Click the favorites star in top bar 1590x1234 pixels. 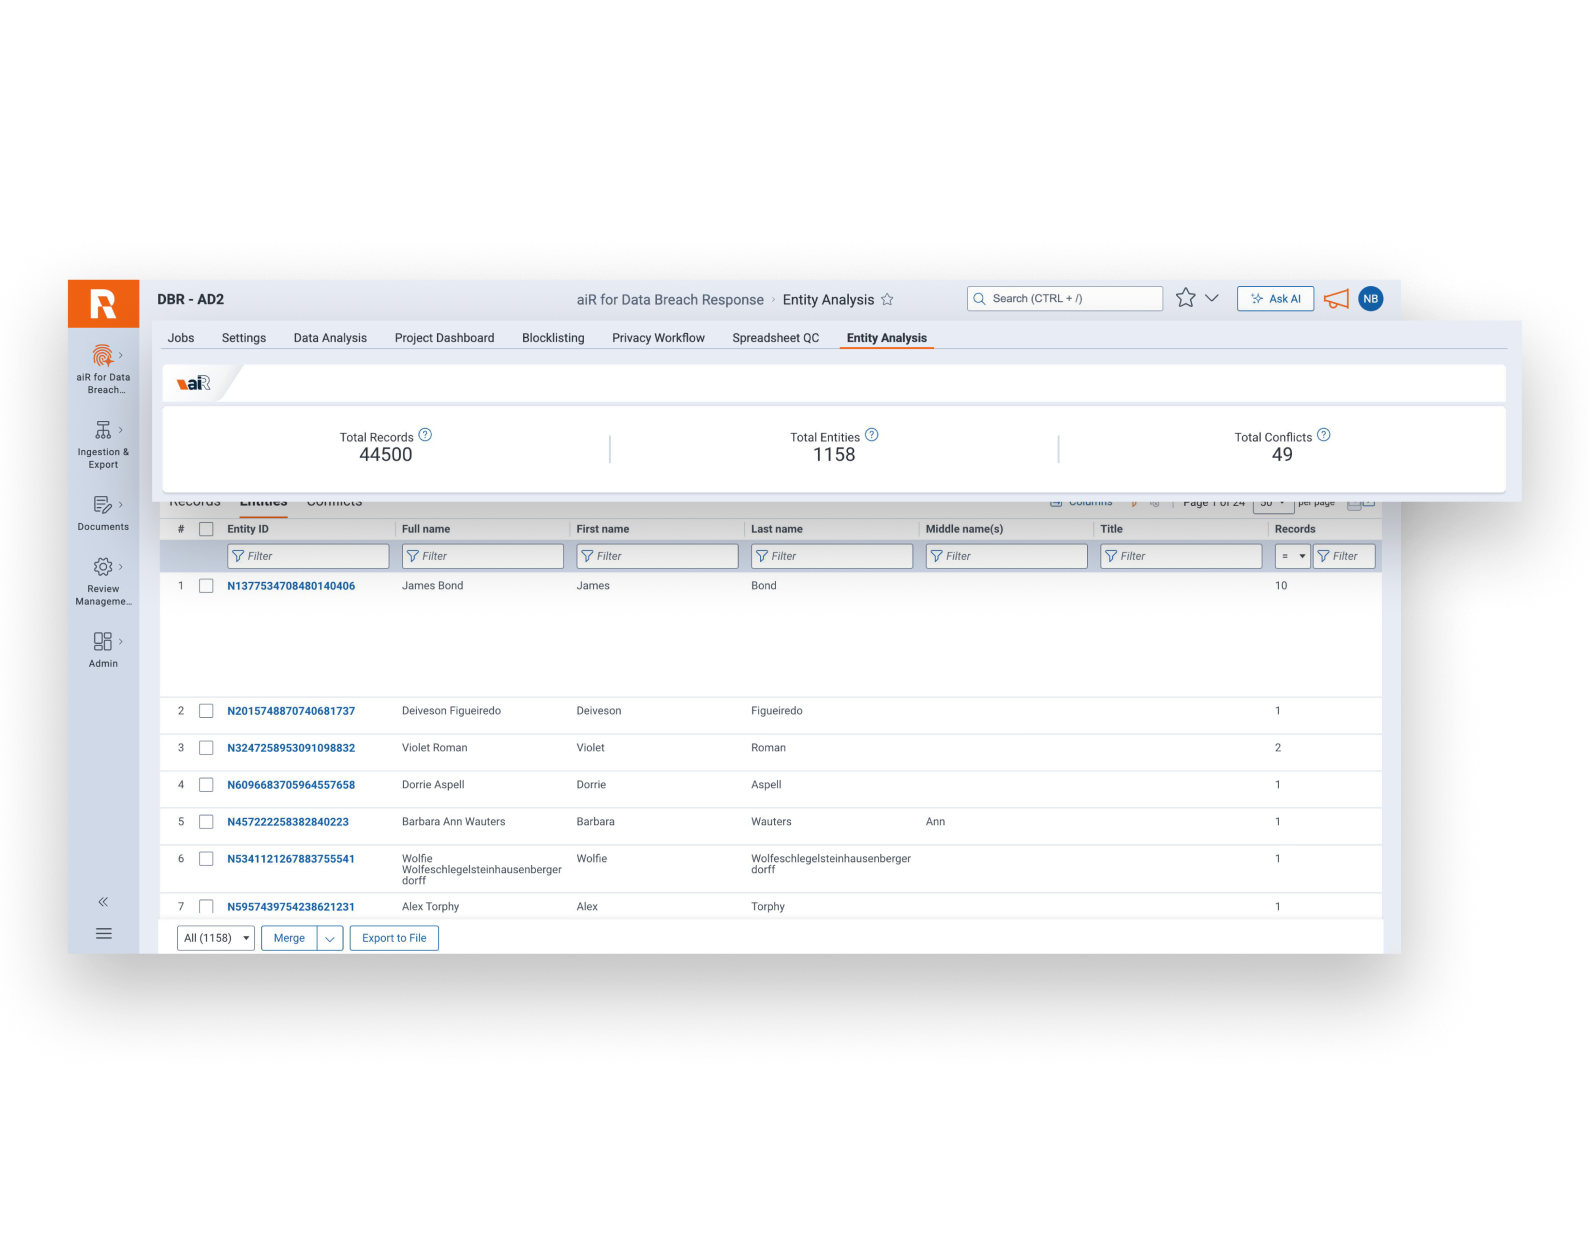click(x=1186, y=298)
